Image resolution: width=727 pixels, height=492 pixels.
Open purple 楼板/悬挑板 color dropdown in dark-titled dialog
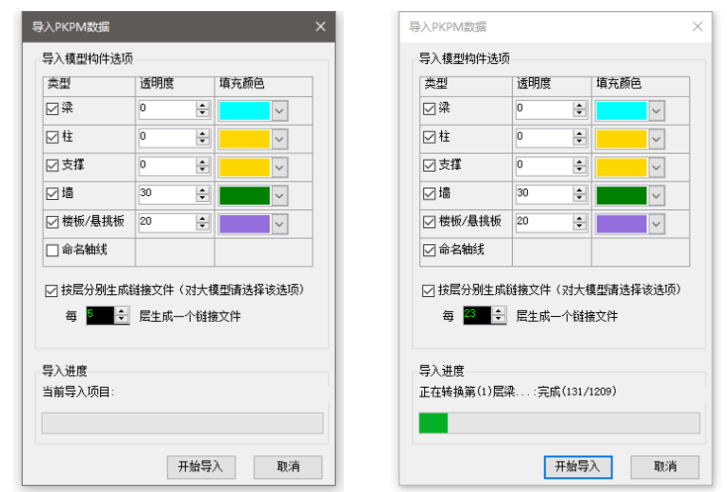pos(280,223)
